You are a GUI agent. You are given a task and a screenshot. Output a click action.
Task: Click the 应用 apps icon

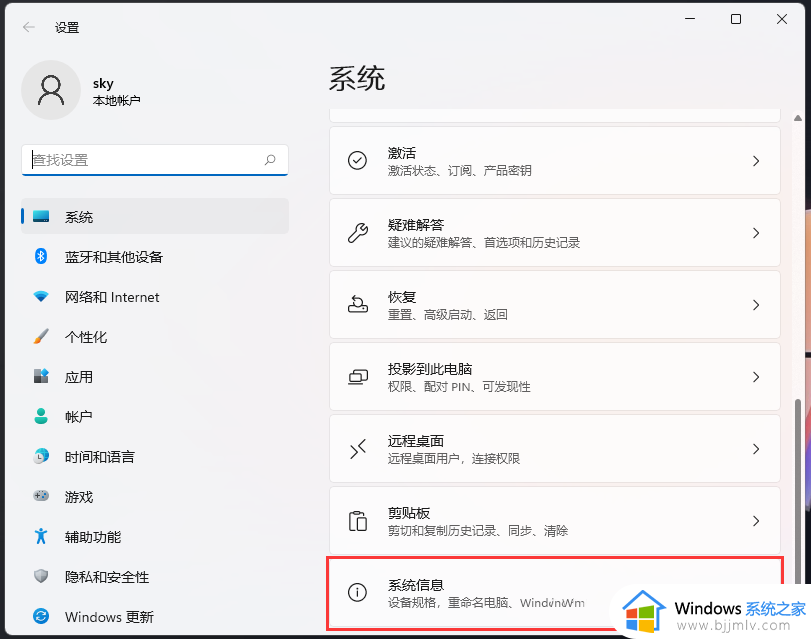pos(41,376)
